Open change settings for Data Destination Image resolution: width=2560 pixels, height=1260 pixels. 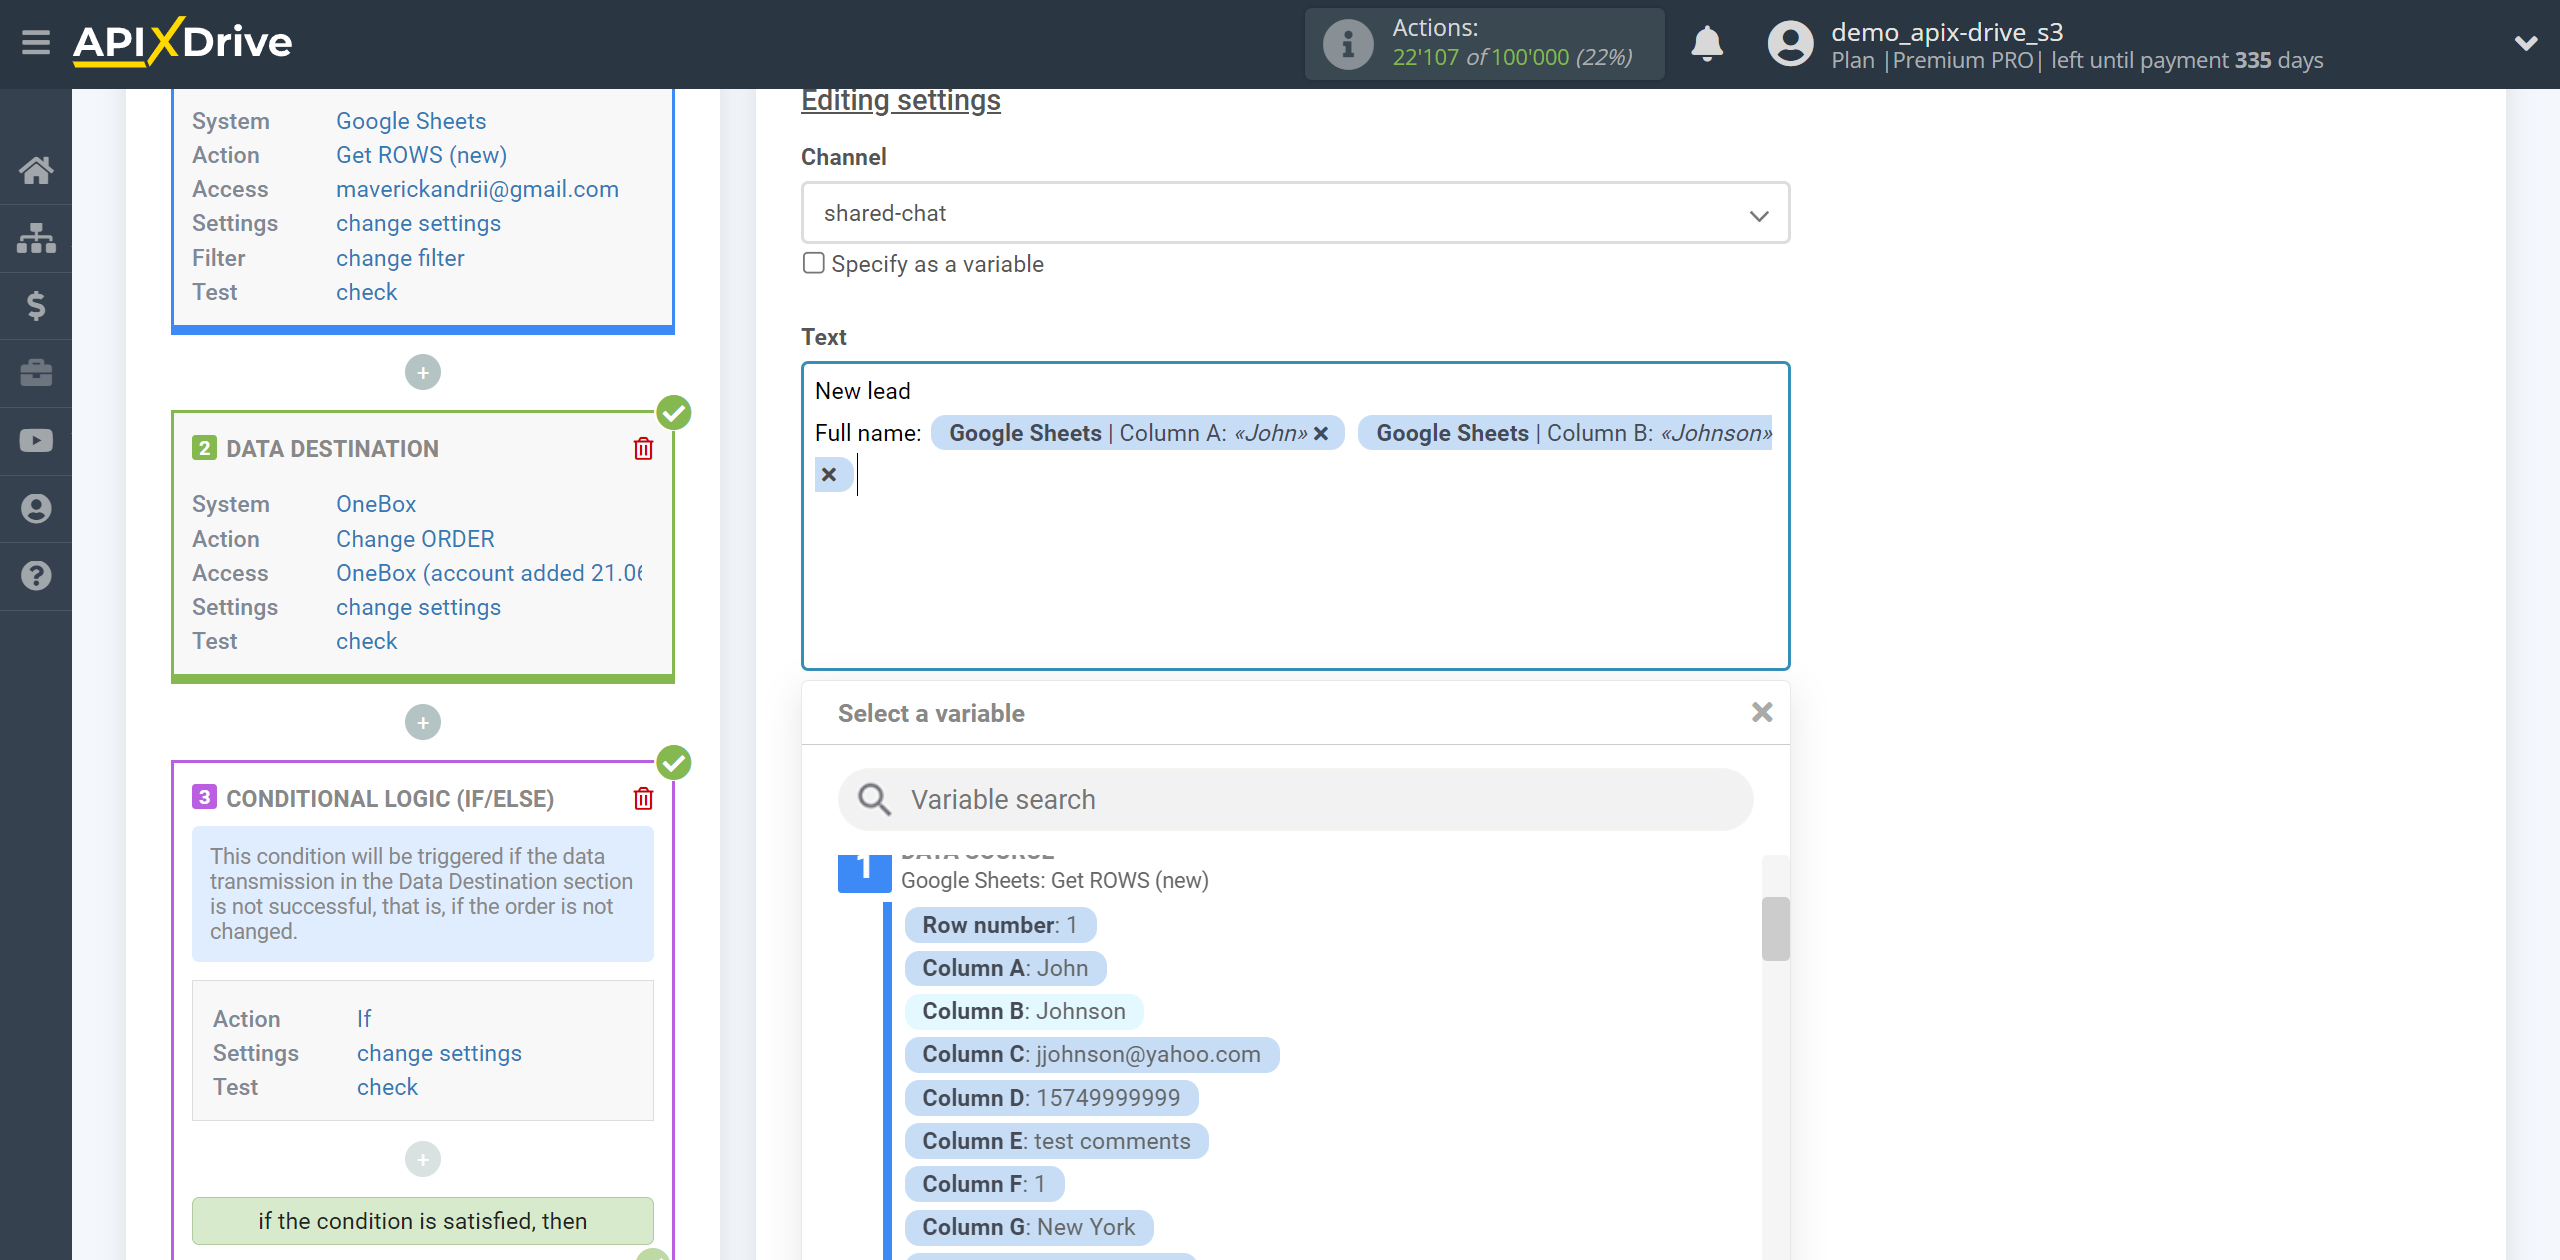(416, 607)
